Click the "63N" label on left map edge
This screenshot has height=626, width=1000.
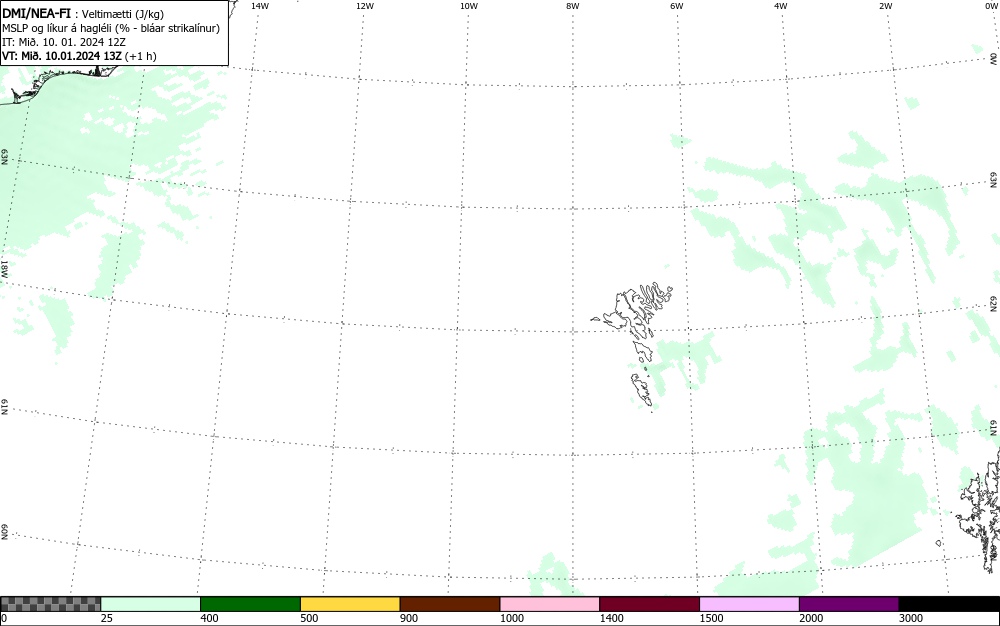click(4, 157)
